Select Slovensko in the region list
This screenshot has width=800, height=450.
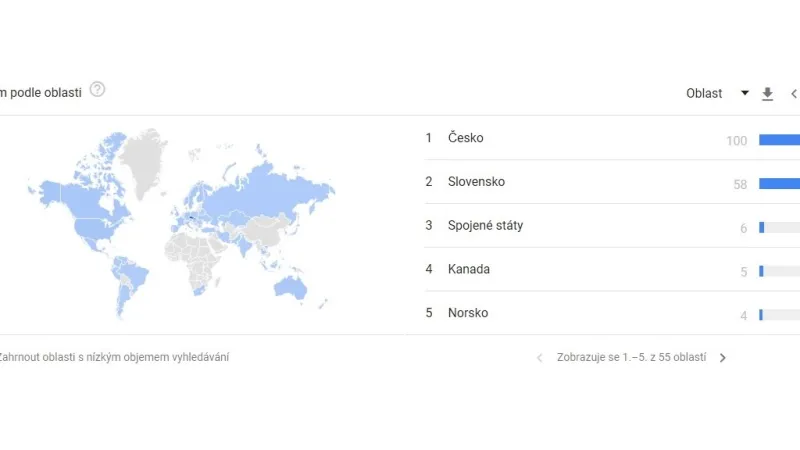(x=476, y=182)
